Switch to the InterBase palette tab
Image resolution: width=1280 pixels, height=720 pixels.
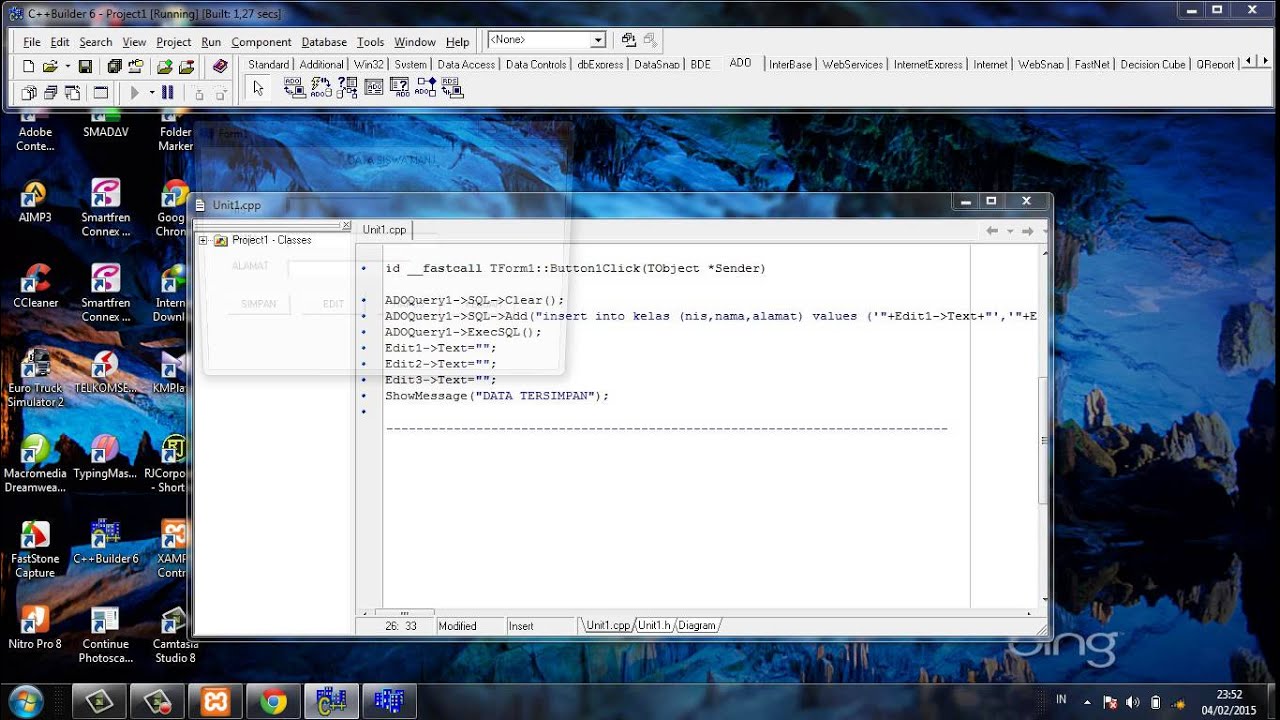click(x=790, y=64)
